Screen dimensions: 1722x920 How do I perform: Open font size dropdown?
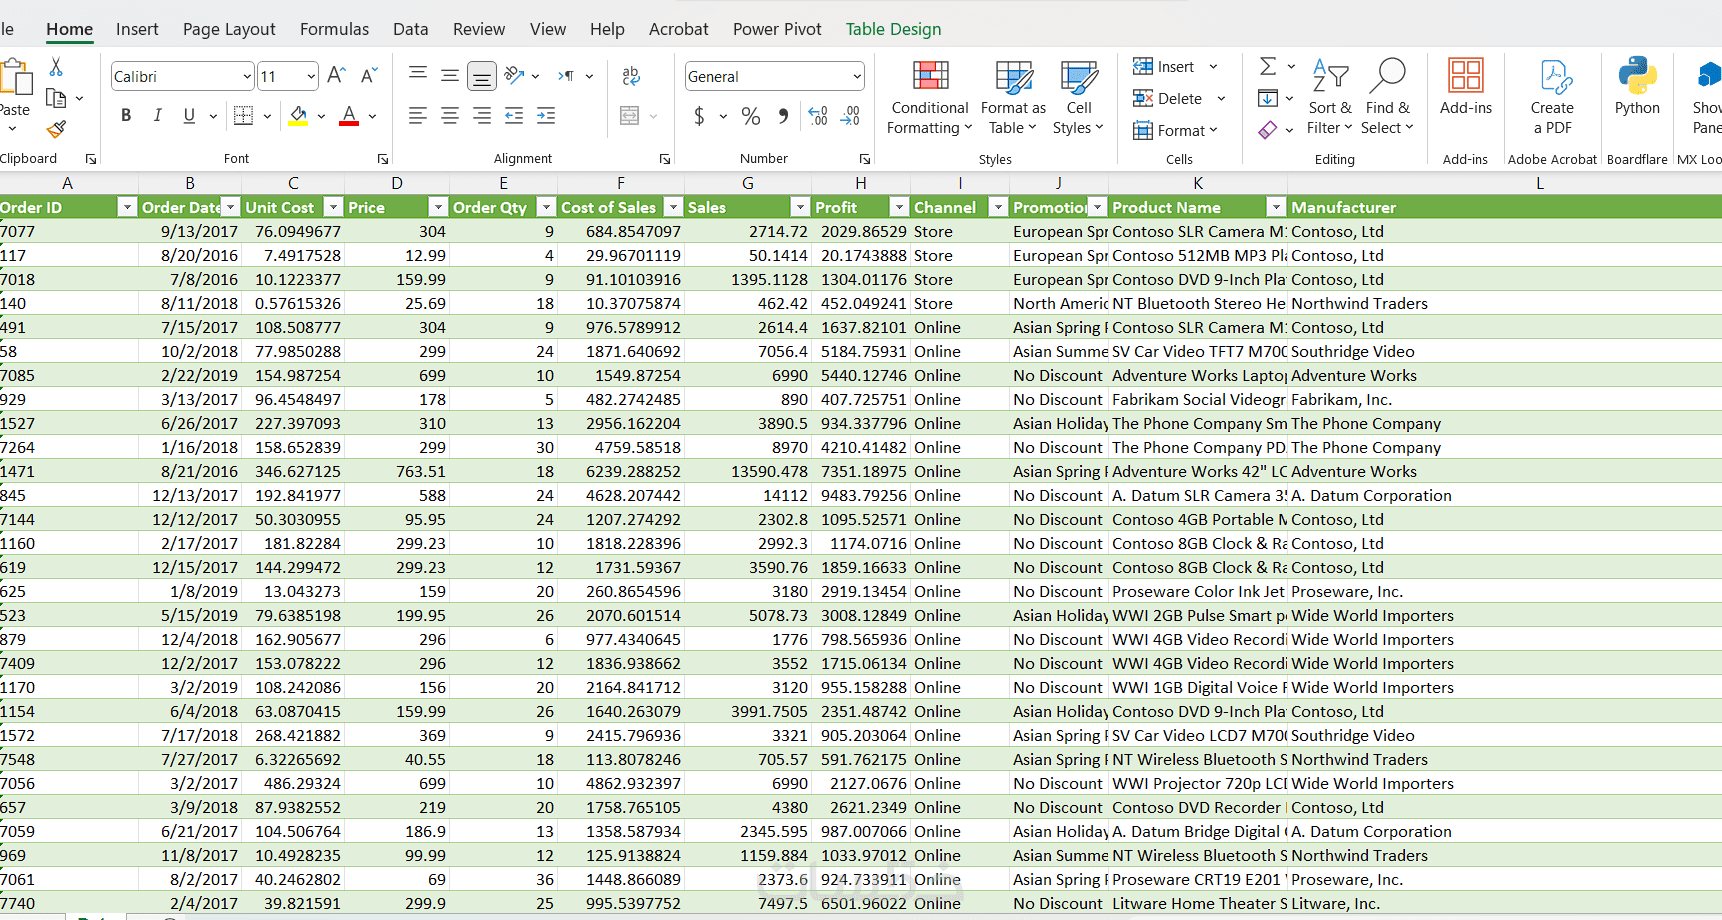tap(311, 76)
